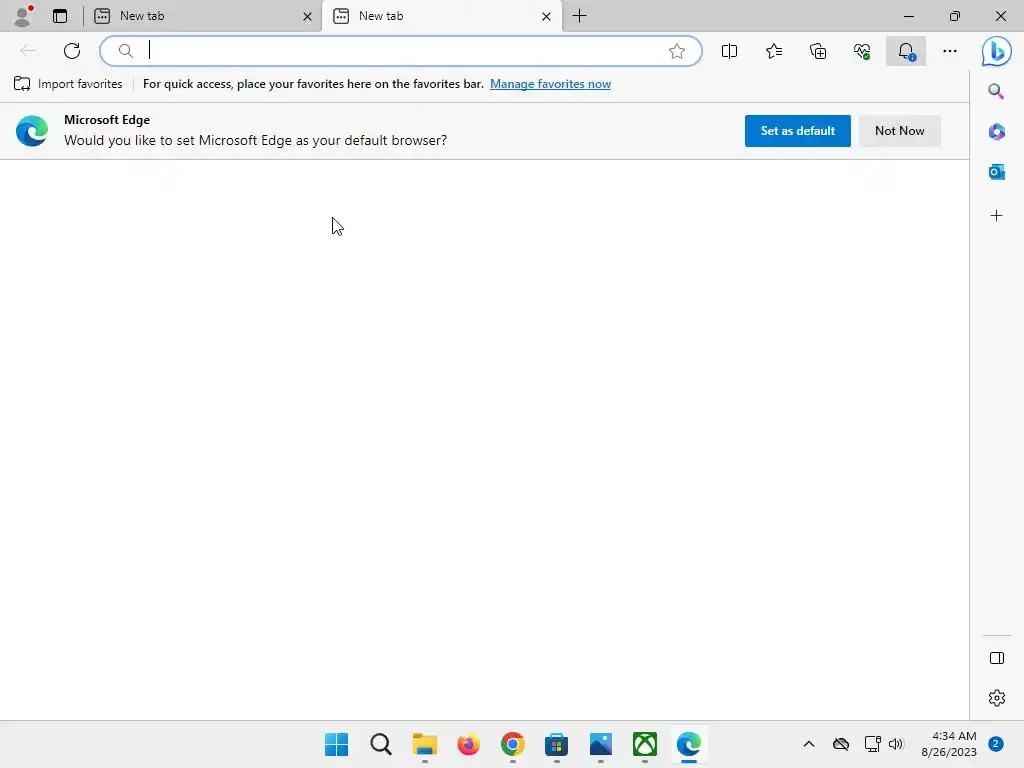Close the second New tab
The width and height of the screenshot is (1024, 768).
pyautogui.click(x=547, y=16)
